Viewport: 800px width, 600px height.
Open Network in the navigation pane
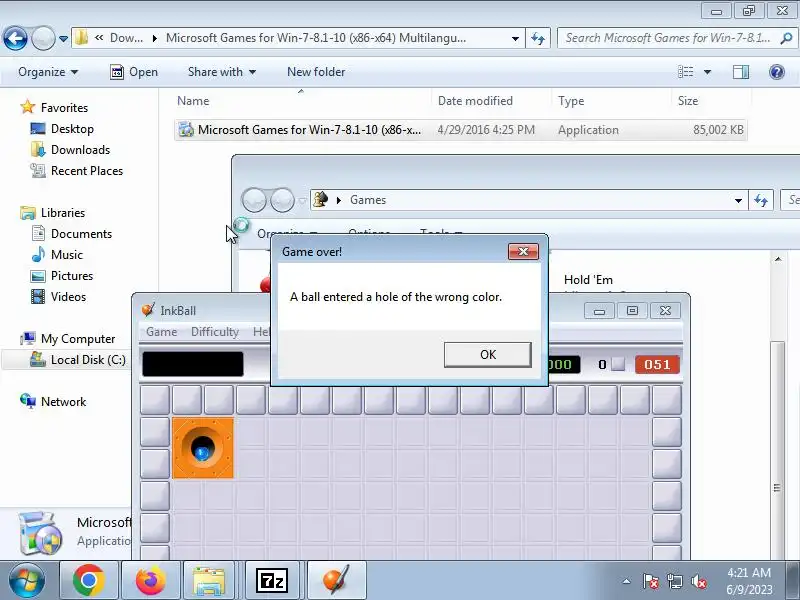(x=63, y=402)
